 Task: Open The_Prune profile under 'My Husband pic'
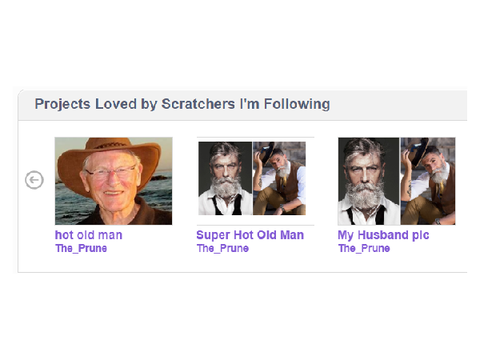point(364,248)
